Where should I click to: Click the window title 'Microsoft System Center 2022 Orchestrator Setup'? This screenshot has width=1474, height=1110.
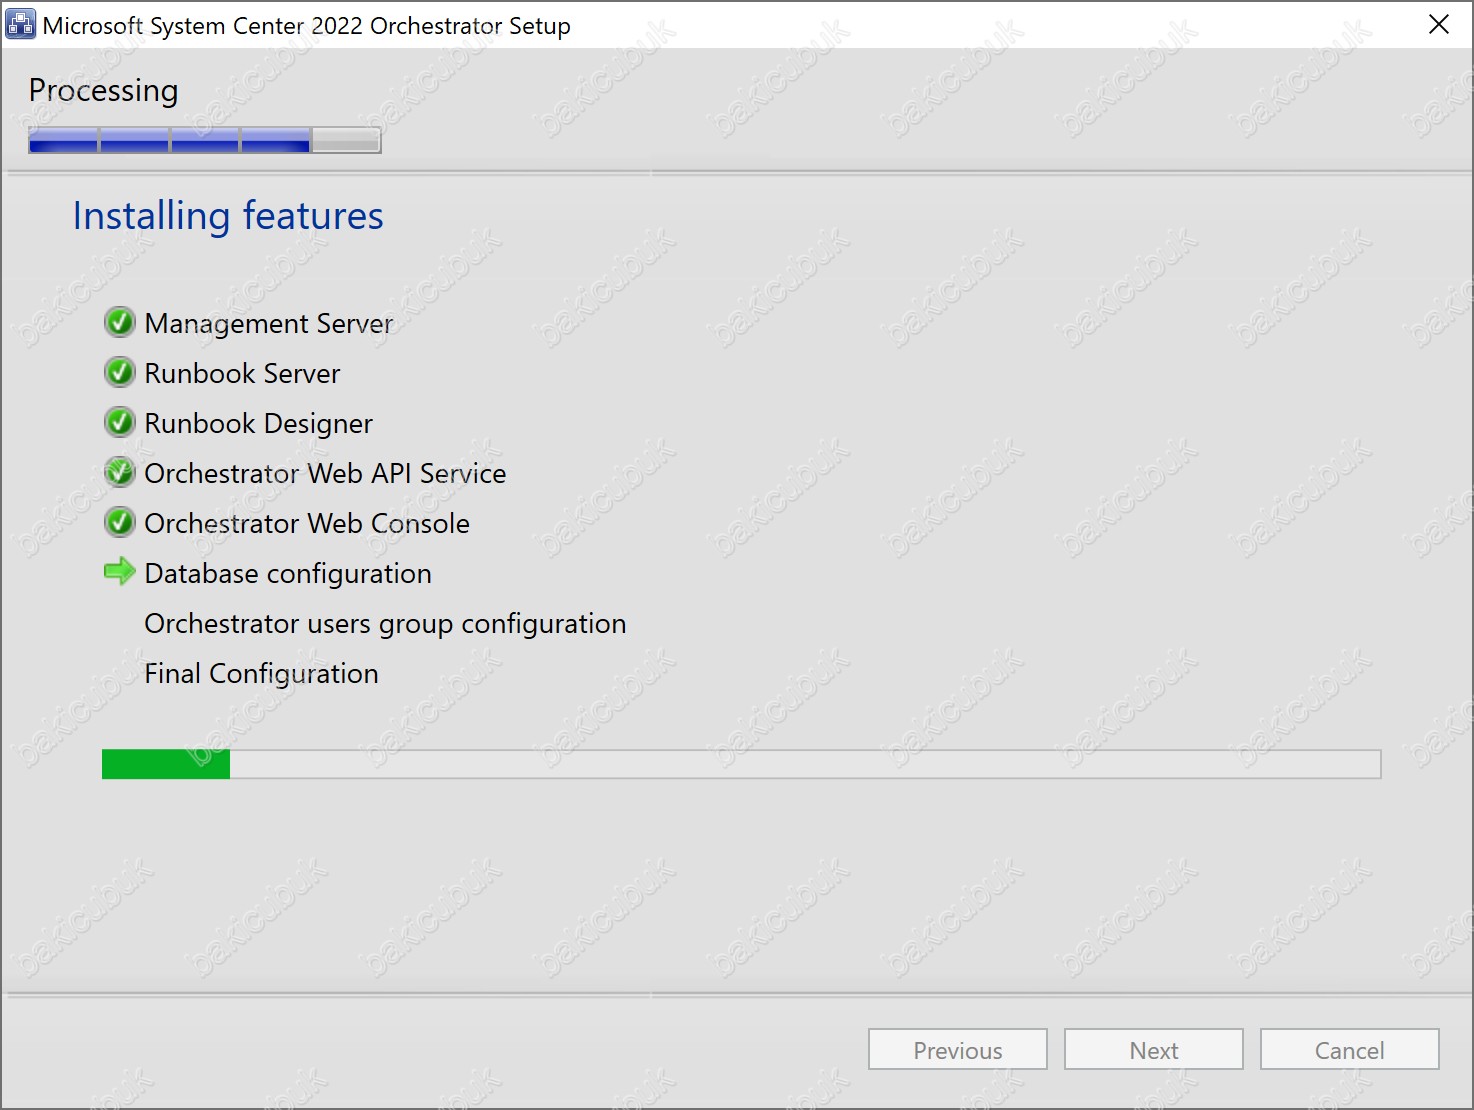coord(307,25)
